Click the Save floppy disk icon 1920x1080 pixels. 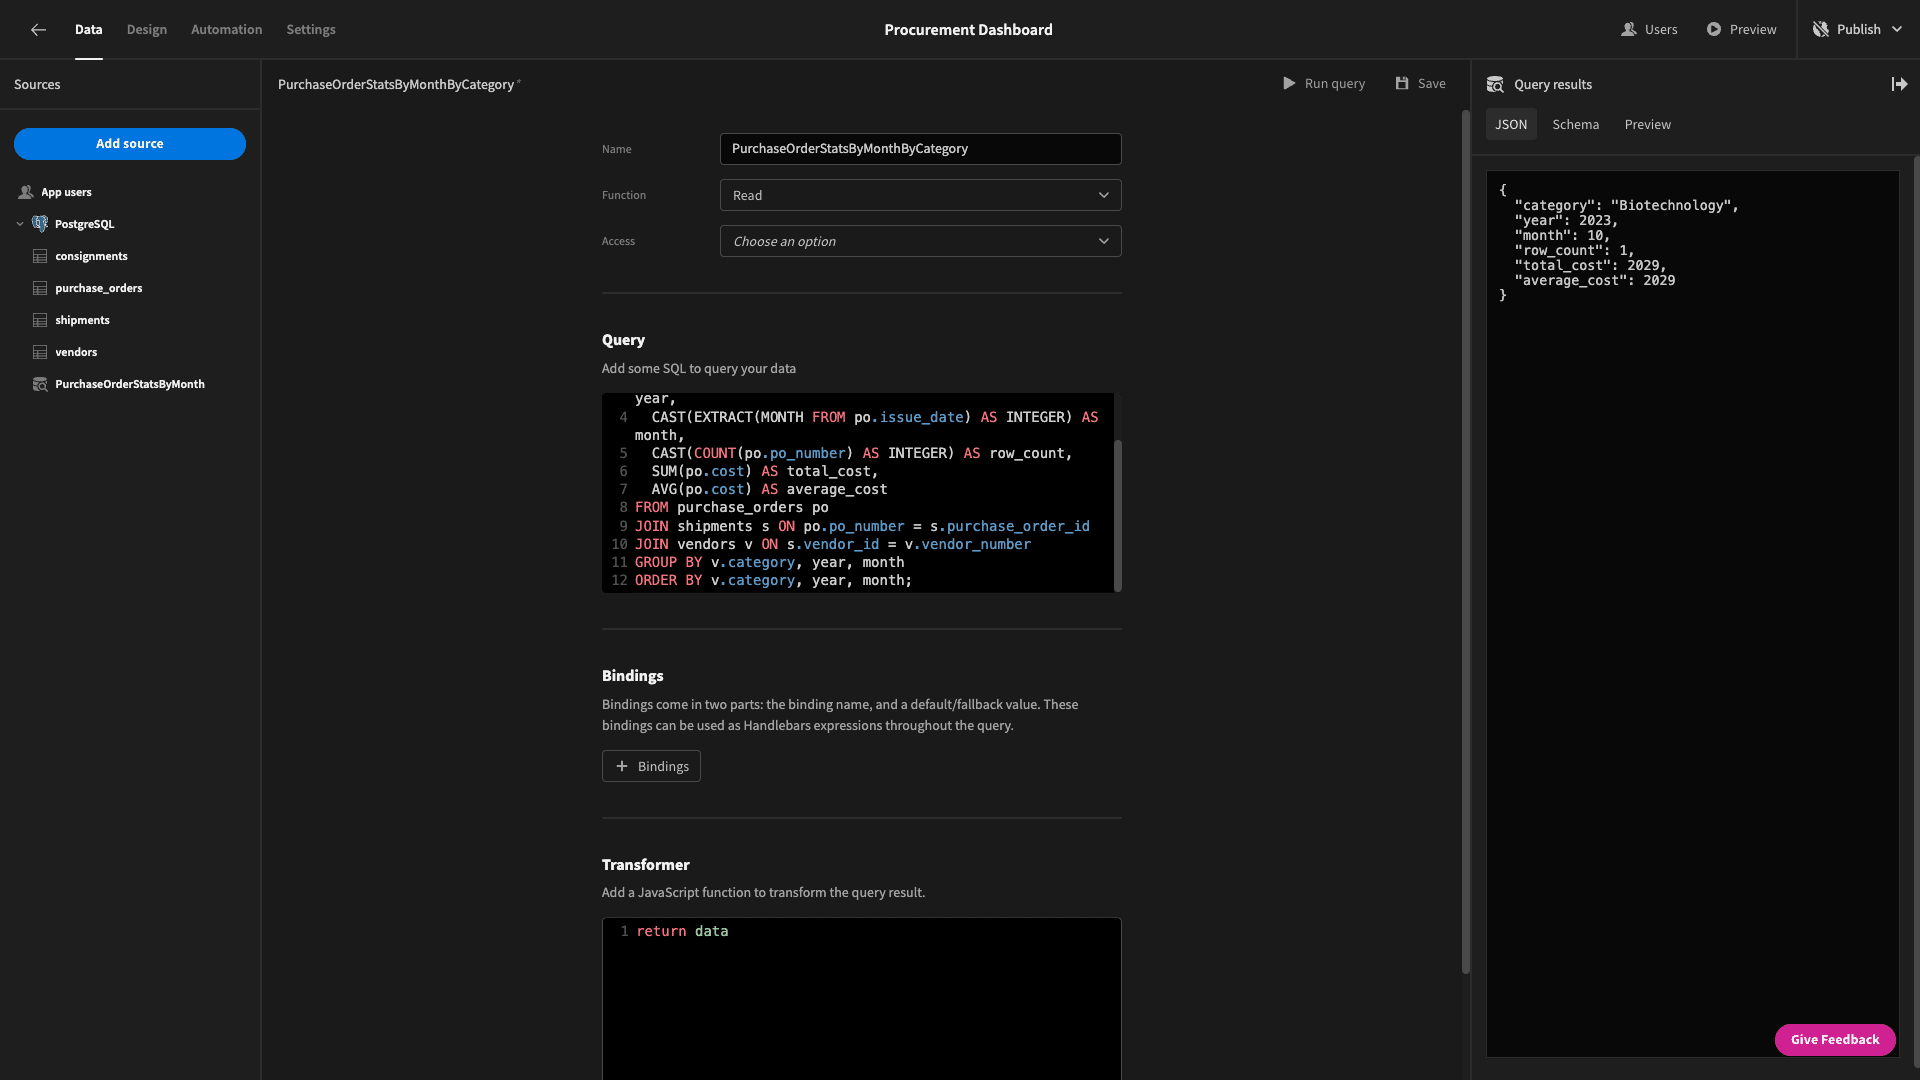pos(1402,84)
